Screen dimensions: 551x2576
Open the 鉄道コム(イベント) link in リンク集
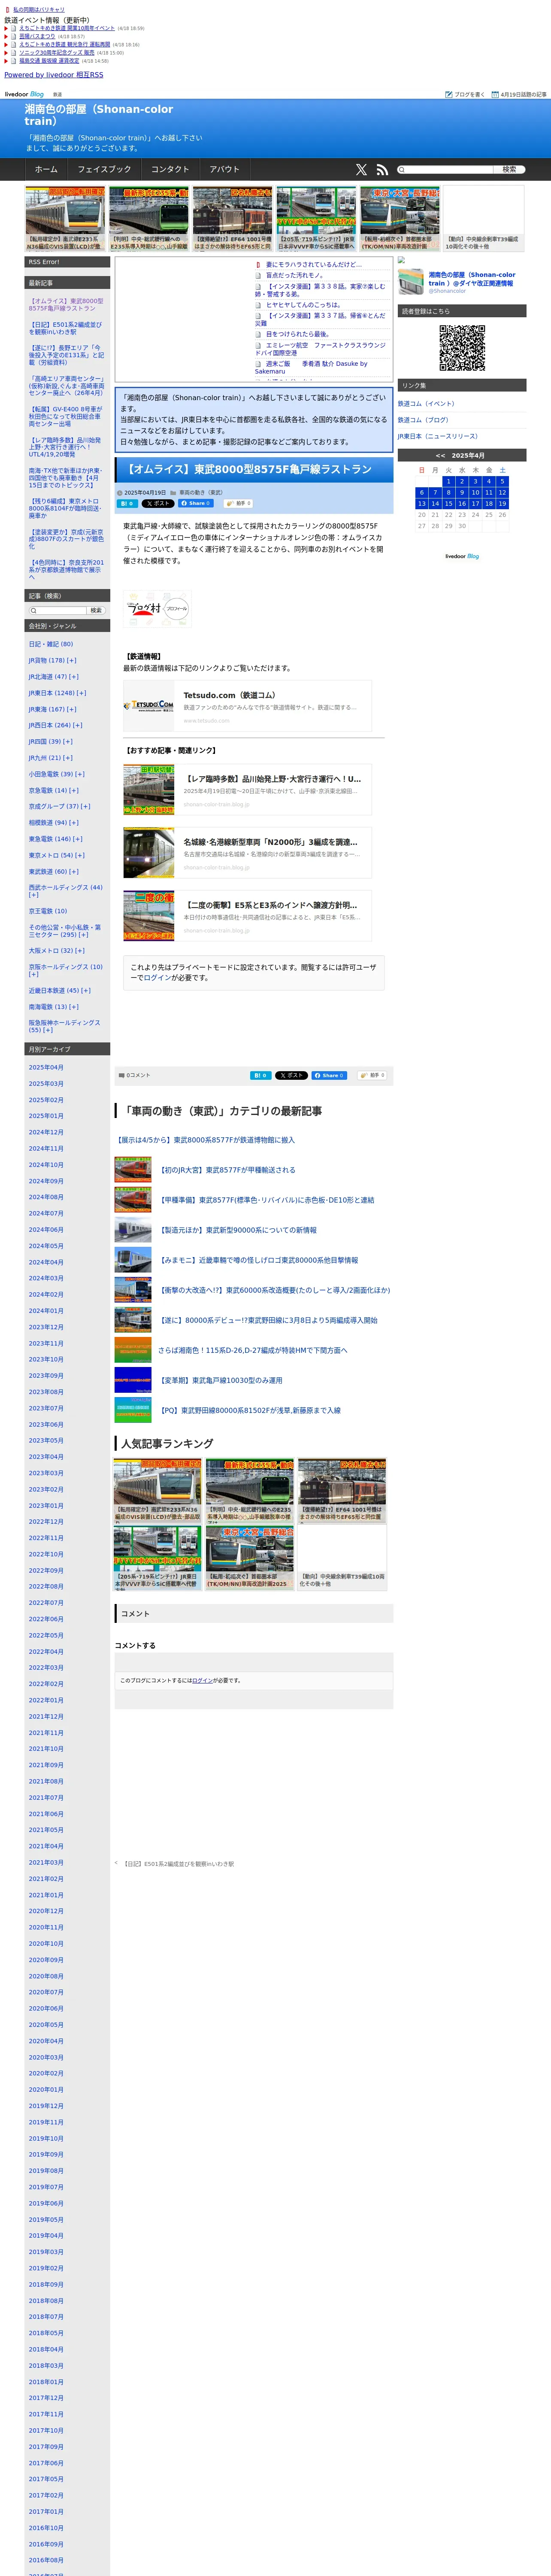coord(426,403)
